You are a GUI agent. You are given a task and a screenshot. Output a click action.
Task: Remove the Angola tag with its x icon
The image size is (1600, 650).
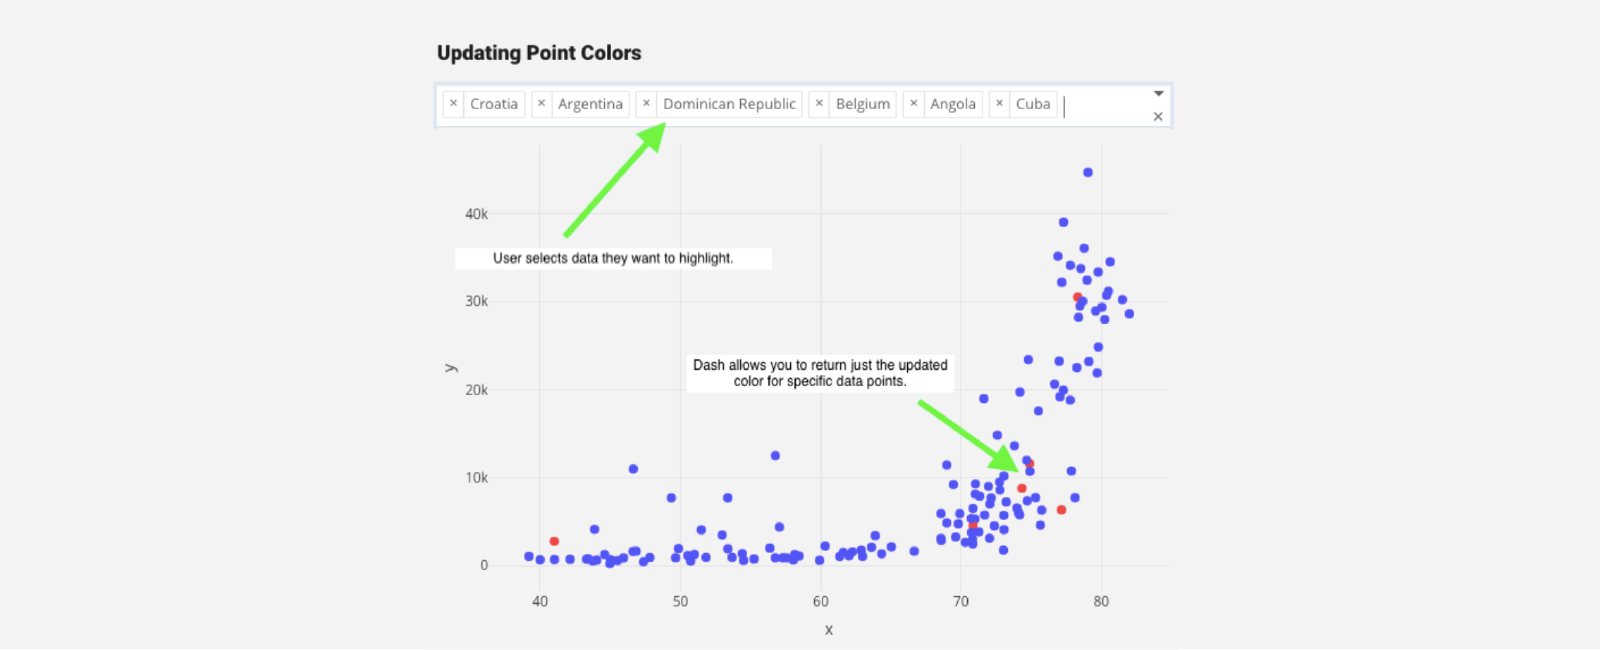pyautogui.click(x=913, y=104)
